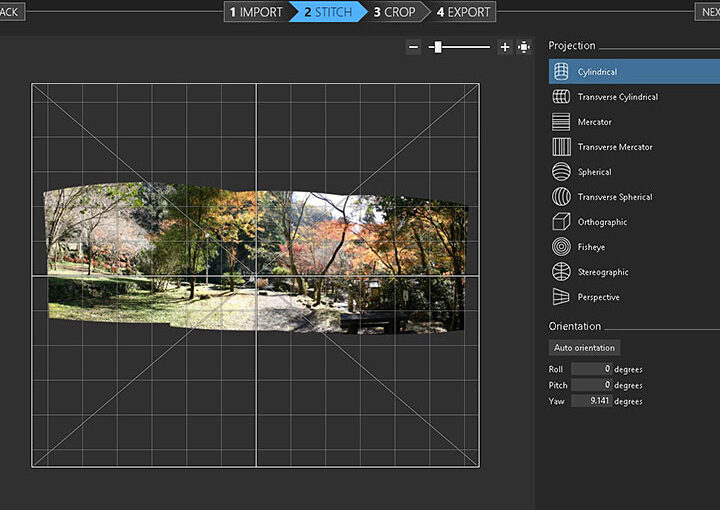The image size is (720, 510).
Task: Click the zoom slider handle
Action: tap(437, 47)
